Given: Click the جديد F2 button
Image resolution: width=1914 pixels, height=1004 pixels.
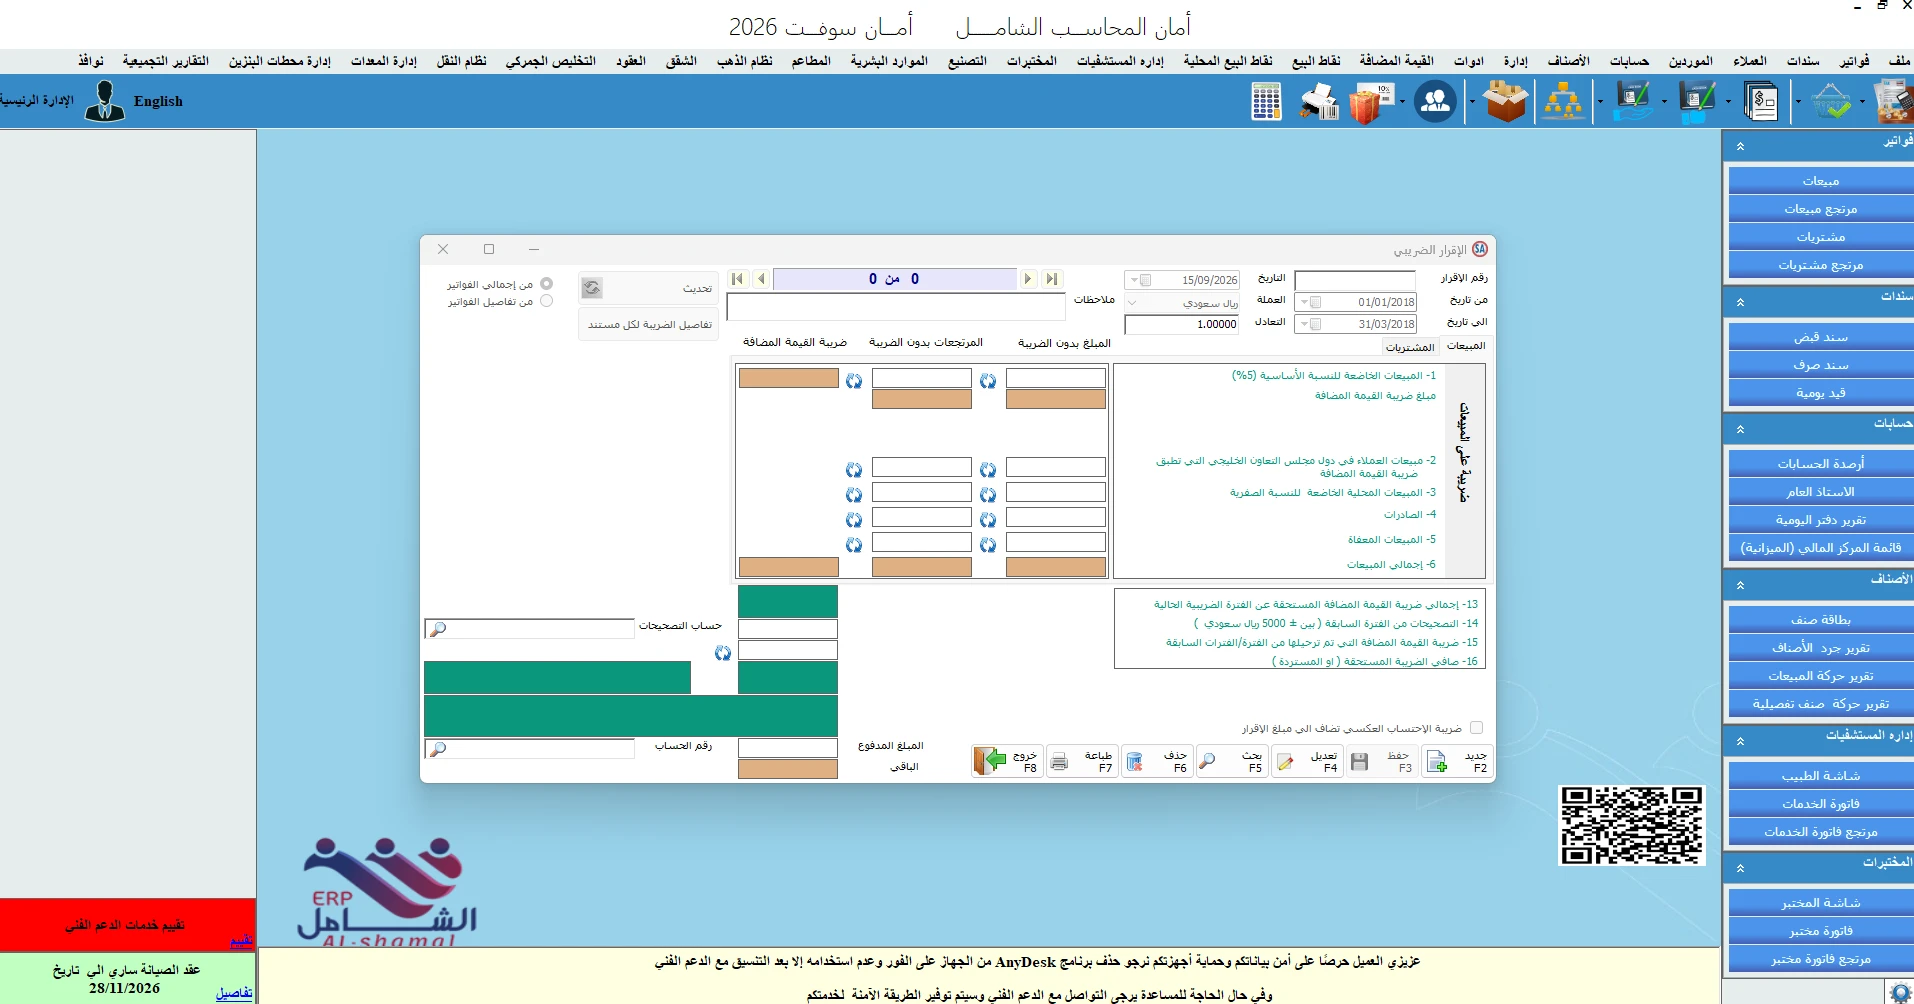Looking at the screenshot, I should pos(1457,761).
